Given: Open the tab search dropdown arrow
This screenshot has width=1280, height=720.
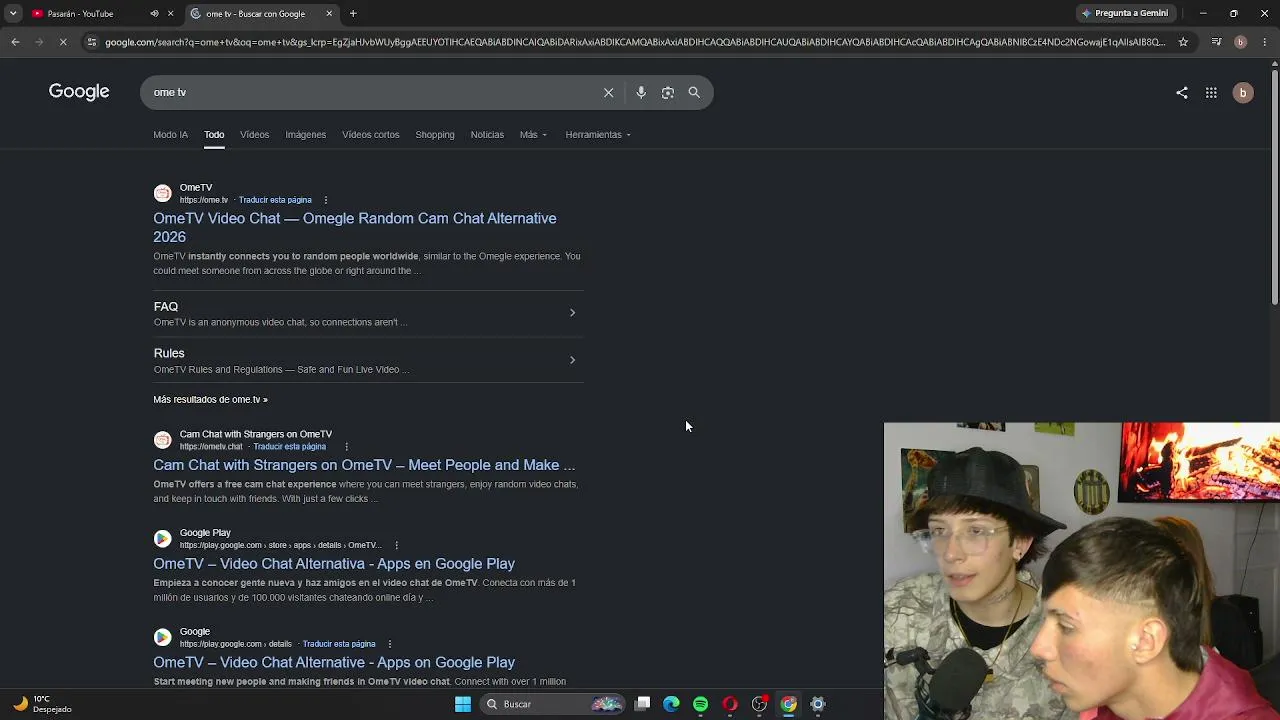Looking at the screenshot, I should coord(13,14).
